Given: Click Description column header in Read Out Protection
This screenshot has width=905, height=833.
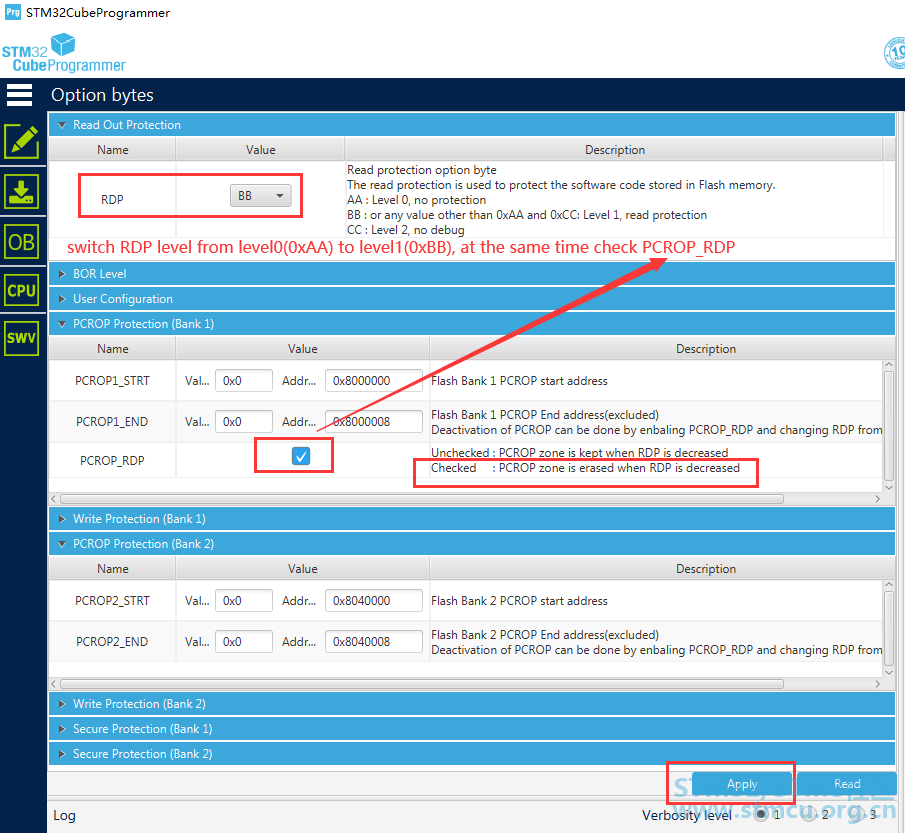Looking at the screenshot, I should click(x=615, y=150).
